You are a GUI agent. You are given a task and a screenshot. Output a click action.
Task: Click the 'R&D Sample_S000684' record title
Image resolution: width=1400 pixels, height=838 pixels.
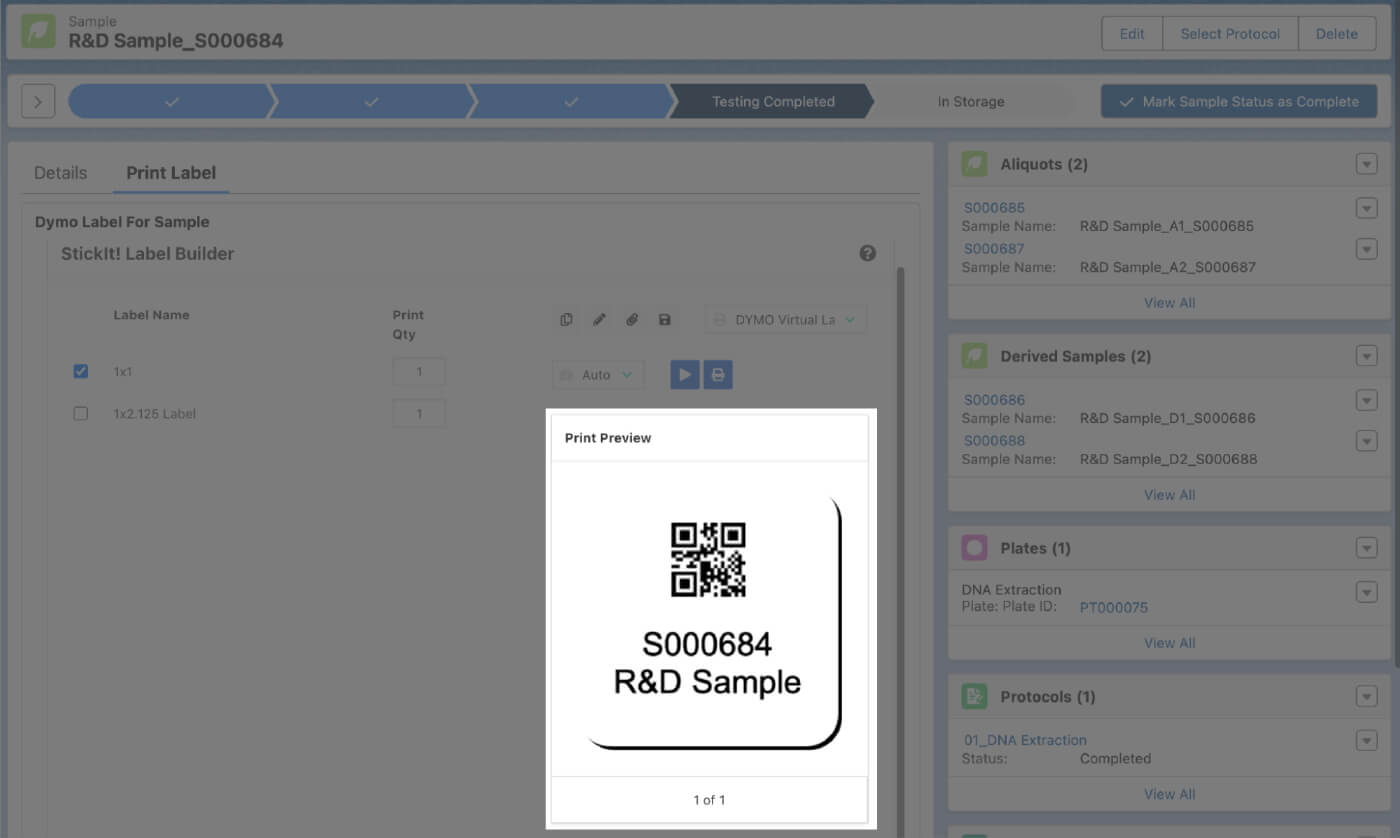coord(175,41)
